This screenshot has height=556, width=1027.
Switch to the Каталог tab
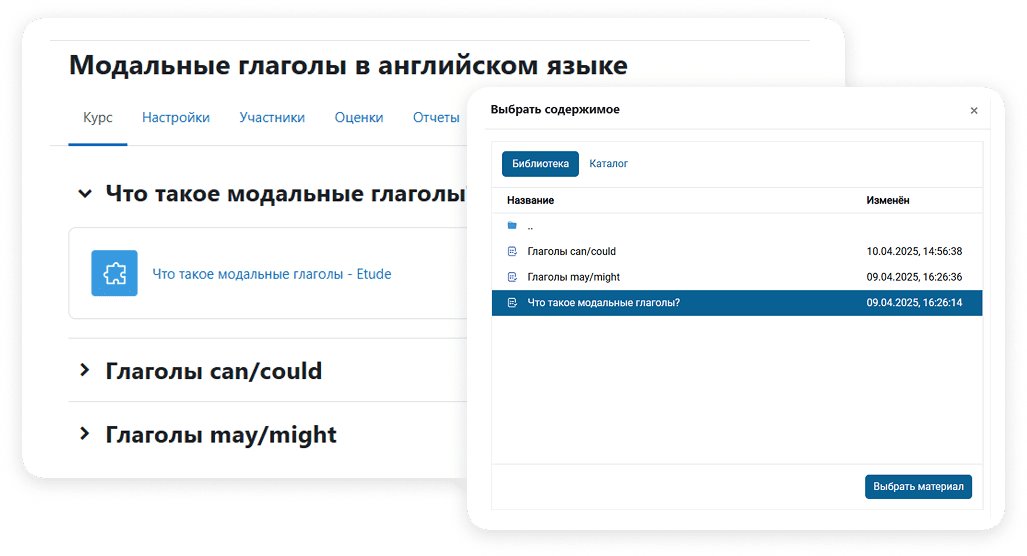[608, 164]
